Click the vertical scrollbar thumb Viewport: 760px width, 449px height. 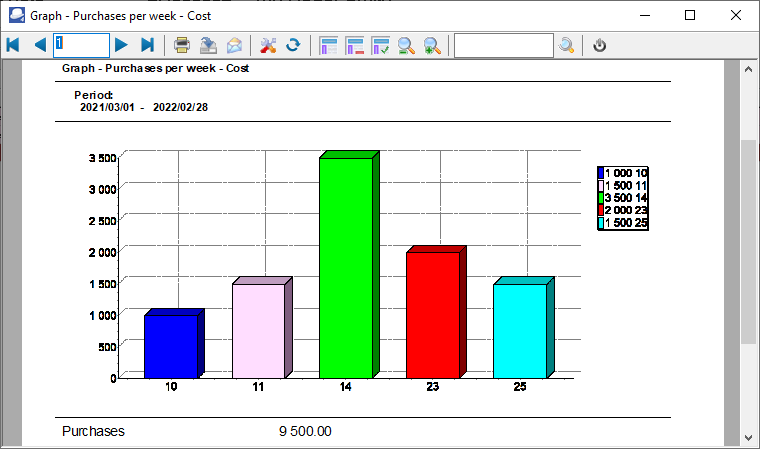coord(748,242)
